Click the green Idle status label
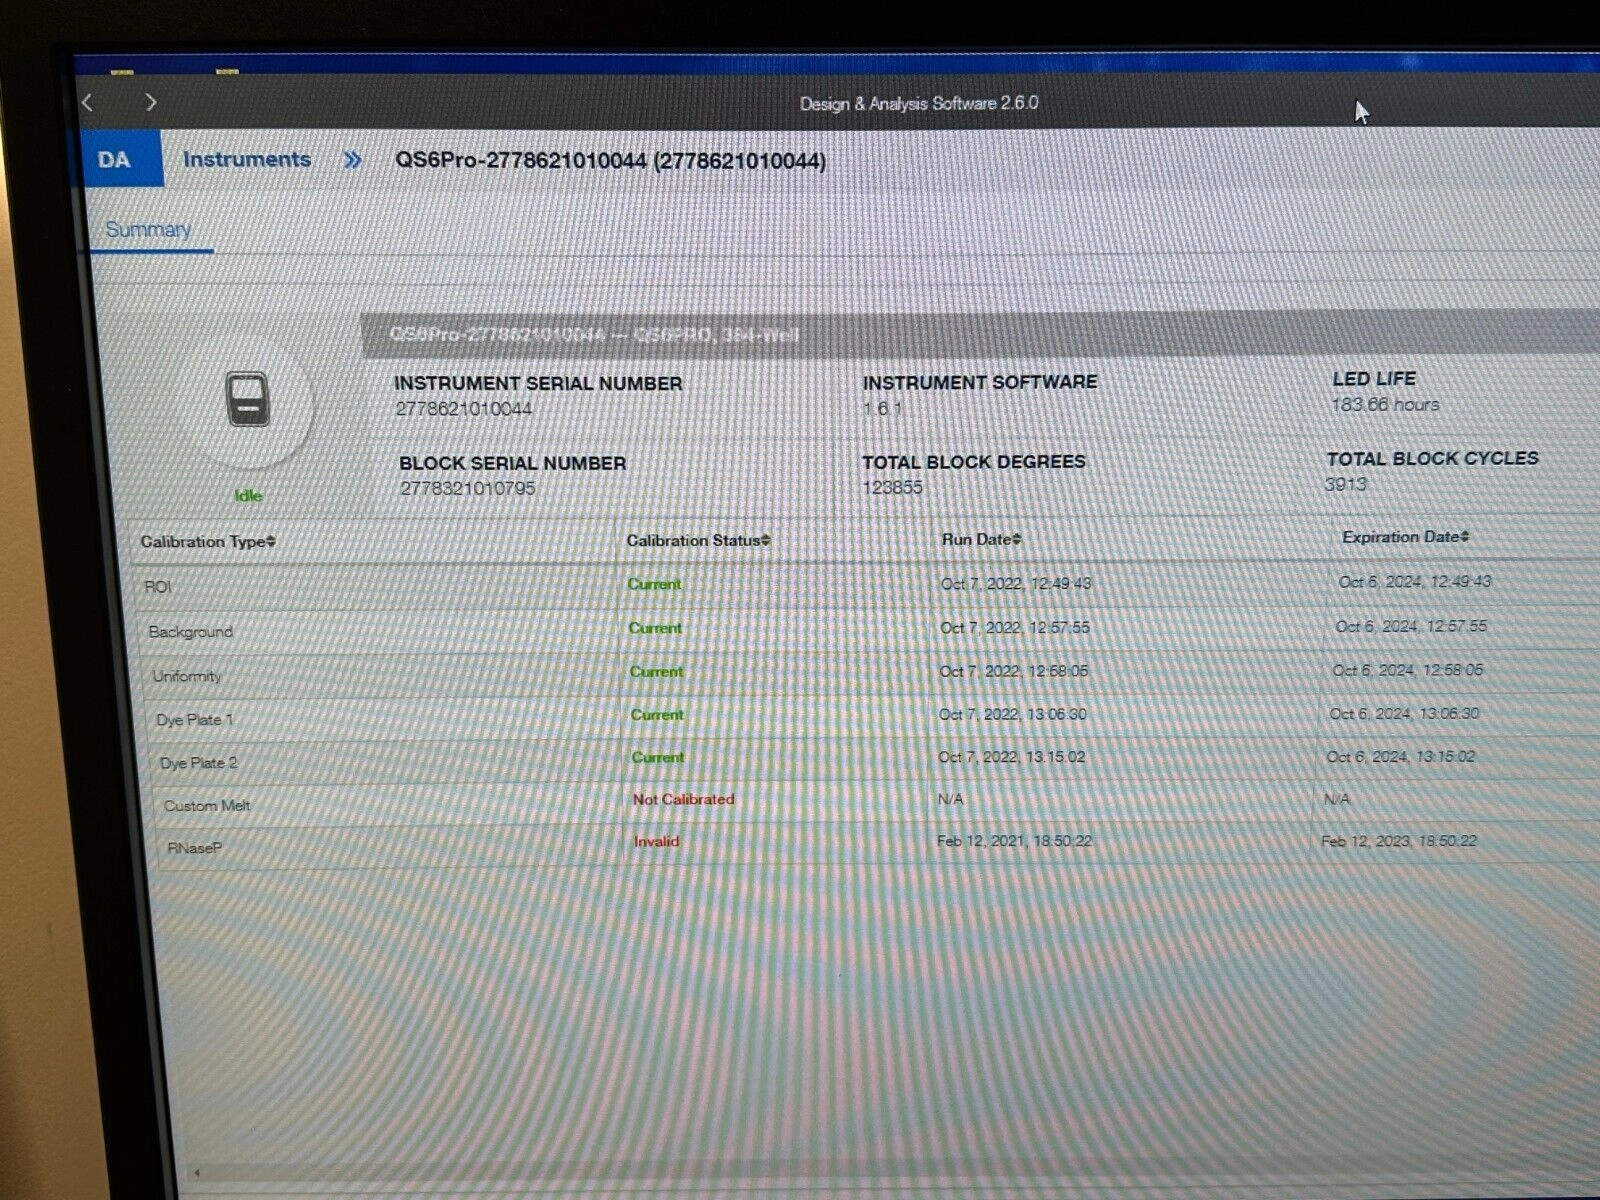Viewport: 1600px width, 1200px height. [x=248, y=496]
